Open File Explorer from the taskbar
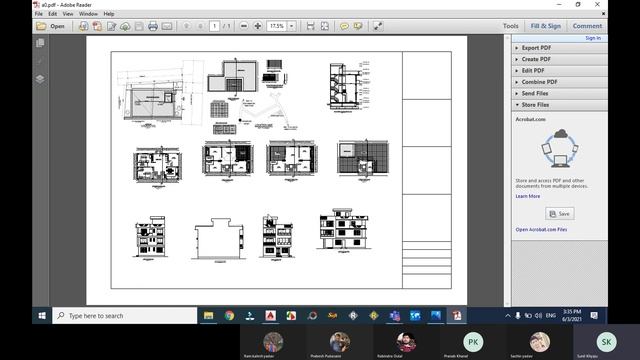 209,316
